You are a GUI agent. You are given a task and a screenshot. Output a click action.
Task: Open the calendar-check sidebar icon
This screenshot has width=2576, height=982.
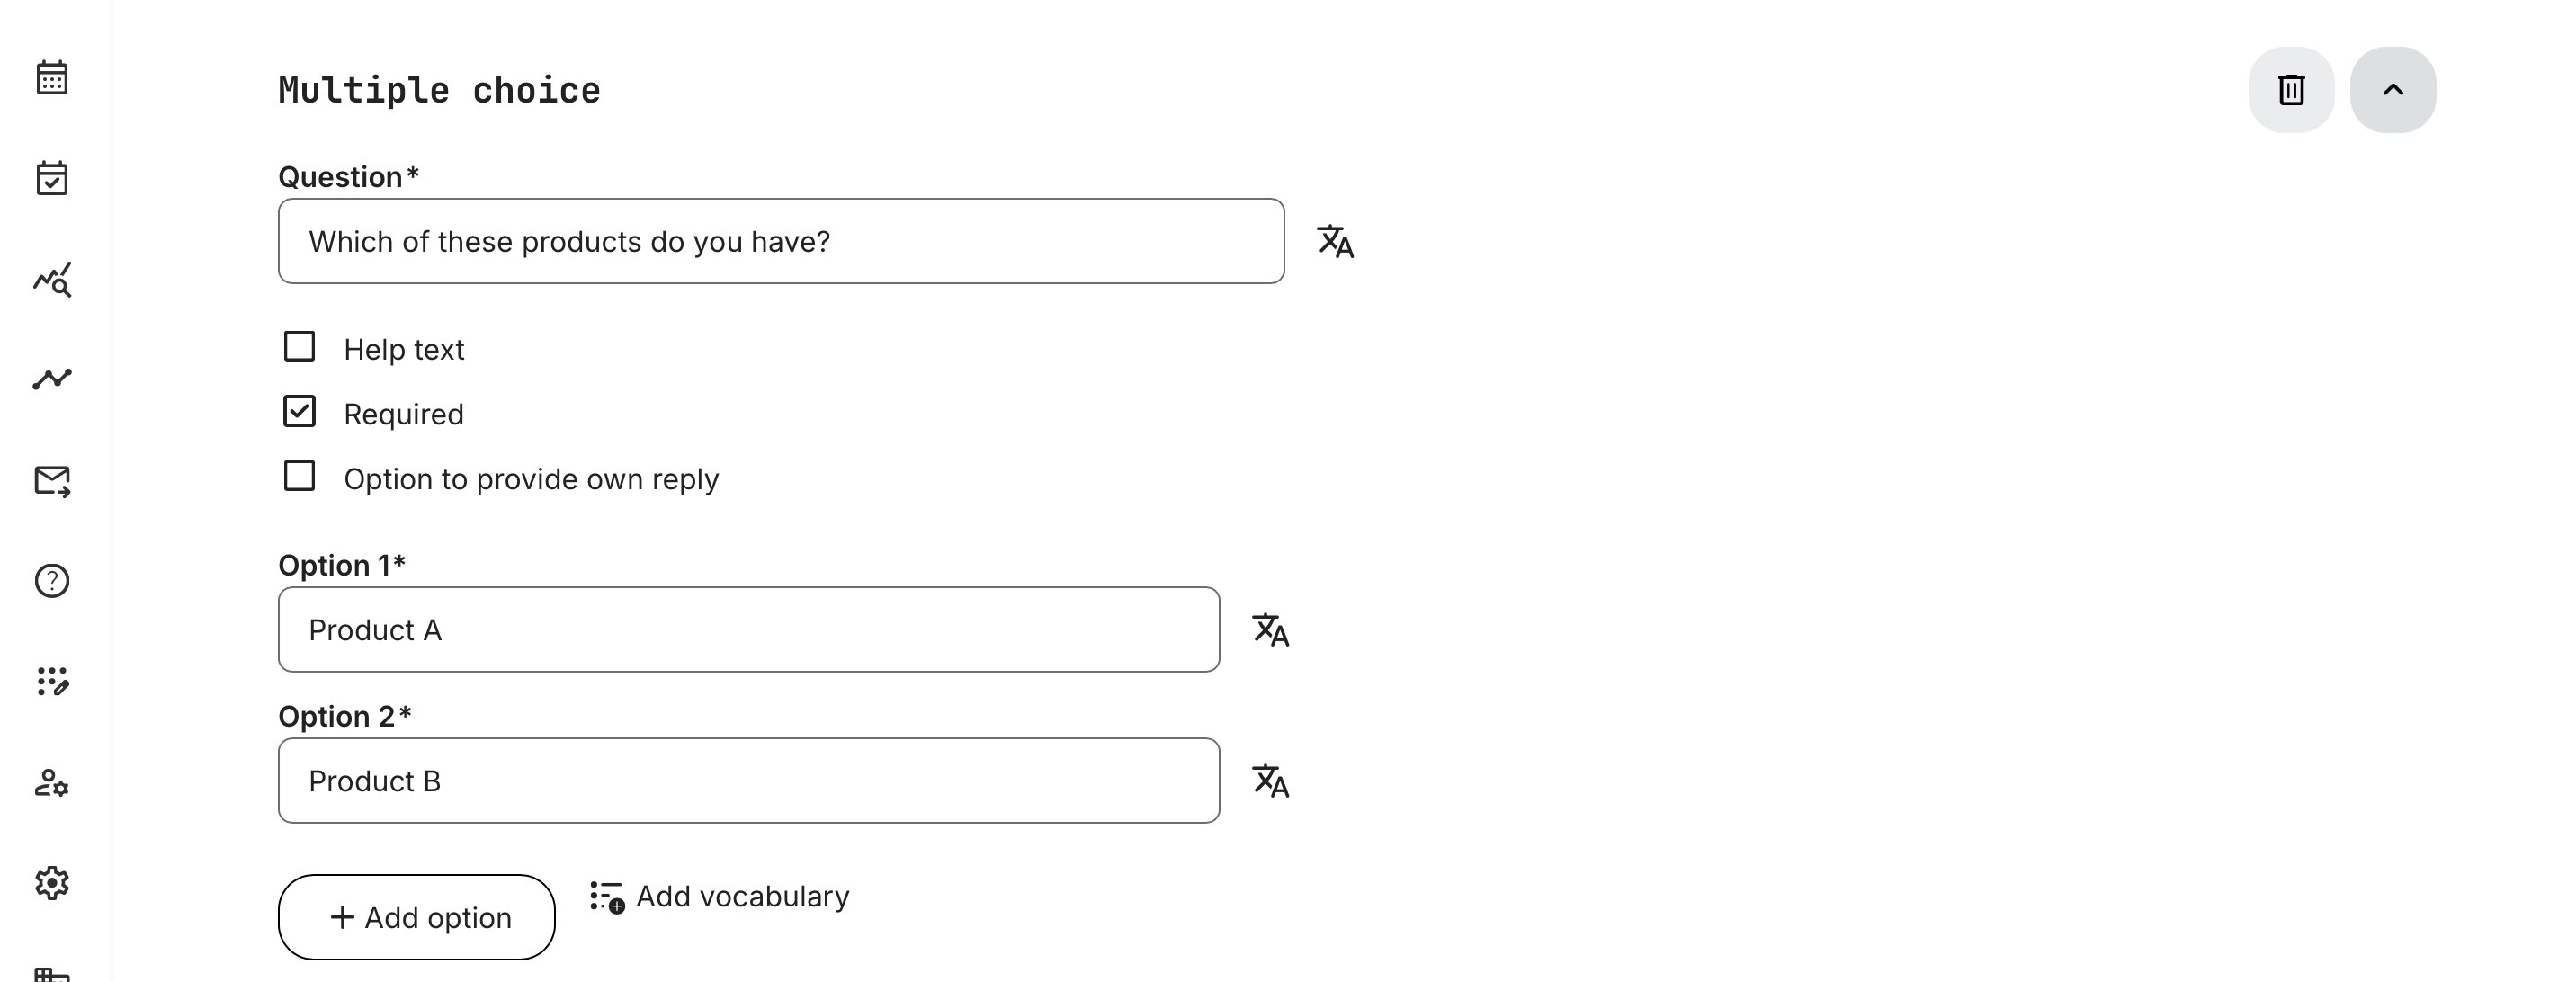click(x=52, y=179)
